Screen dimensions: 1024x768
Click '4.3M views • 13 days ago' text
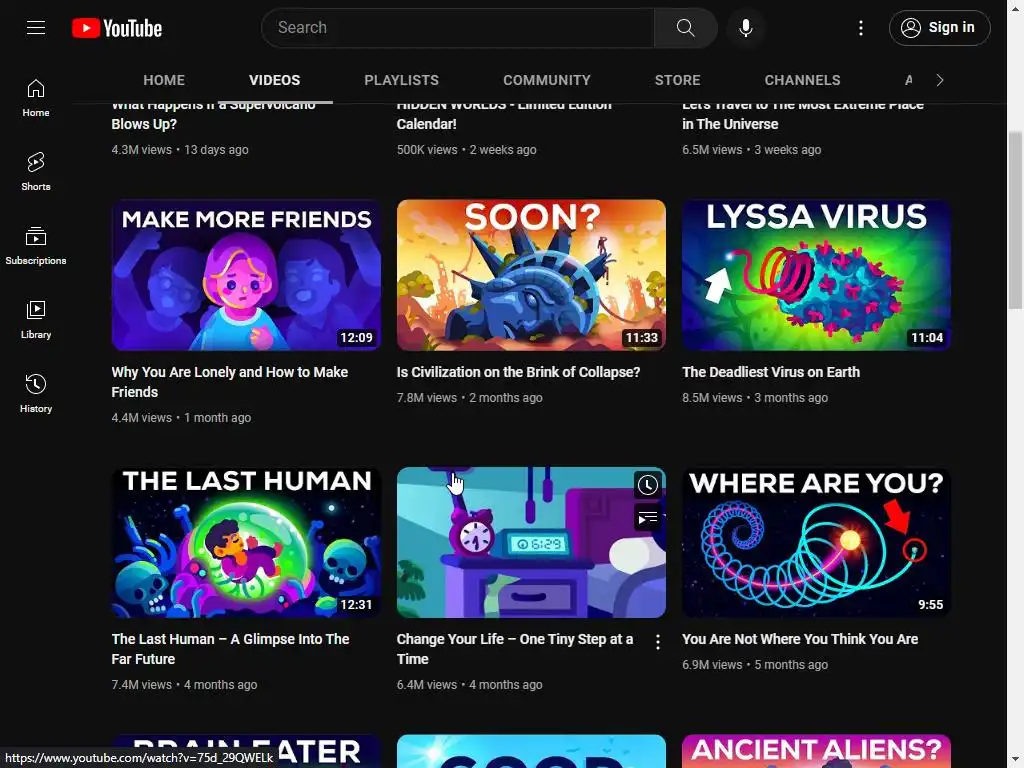[180, 150]
